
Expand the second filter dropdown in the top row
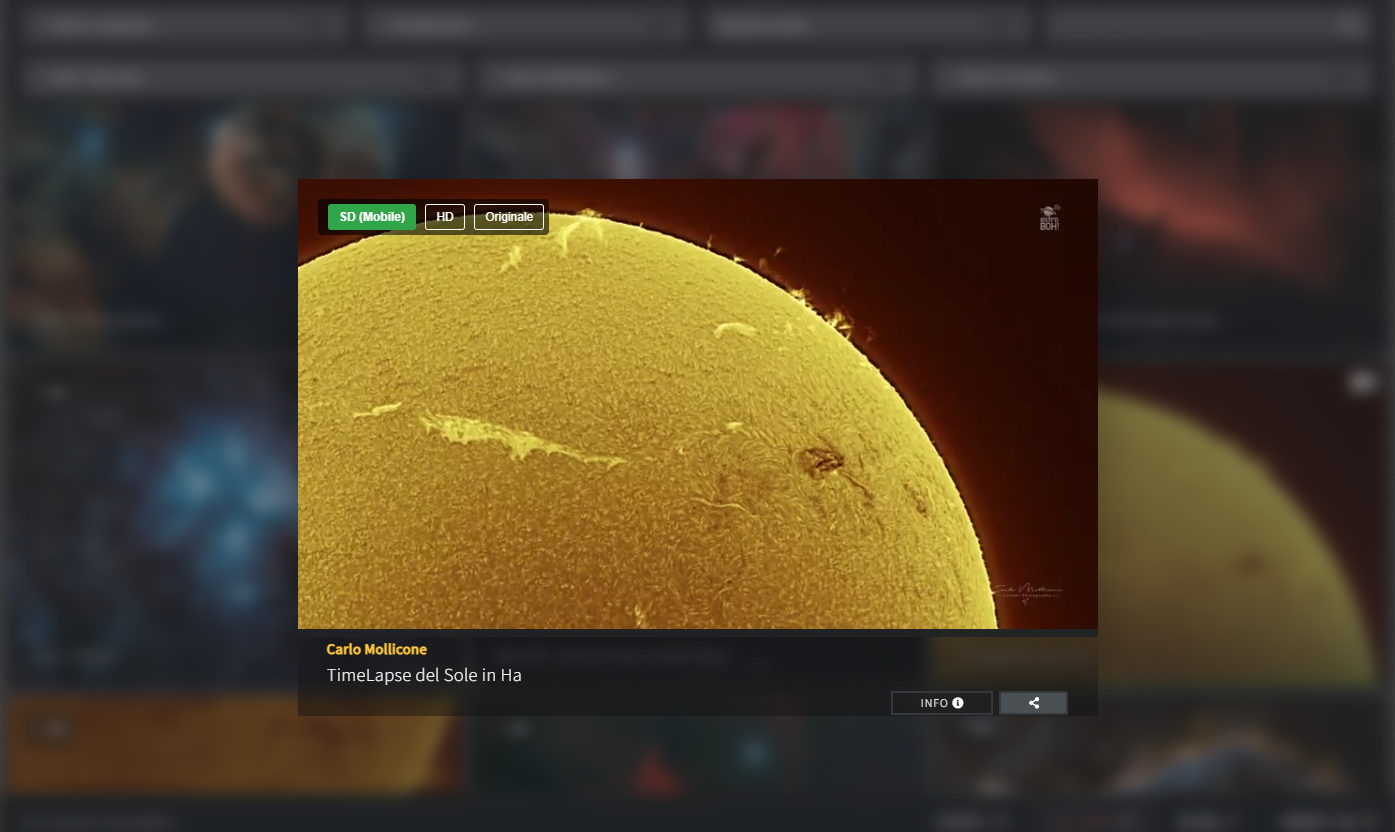coord(526,26)
